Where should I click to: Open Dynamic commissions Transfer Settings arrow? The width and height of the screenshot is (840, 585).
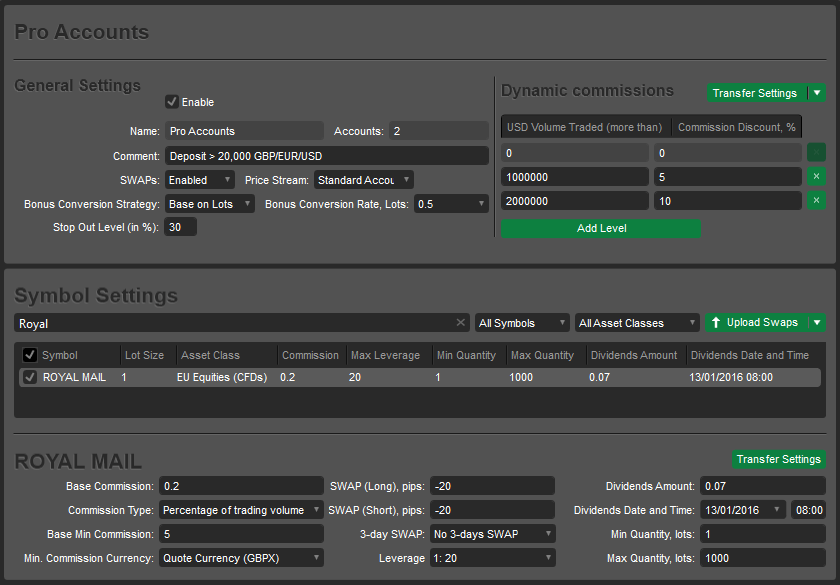pos(817,93)
